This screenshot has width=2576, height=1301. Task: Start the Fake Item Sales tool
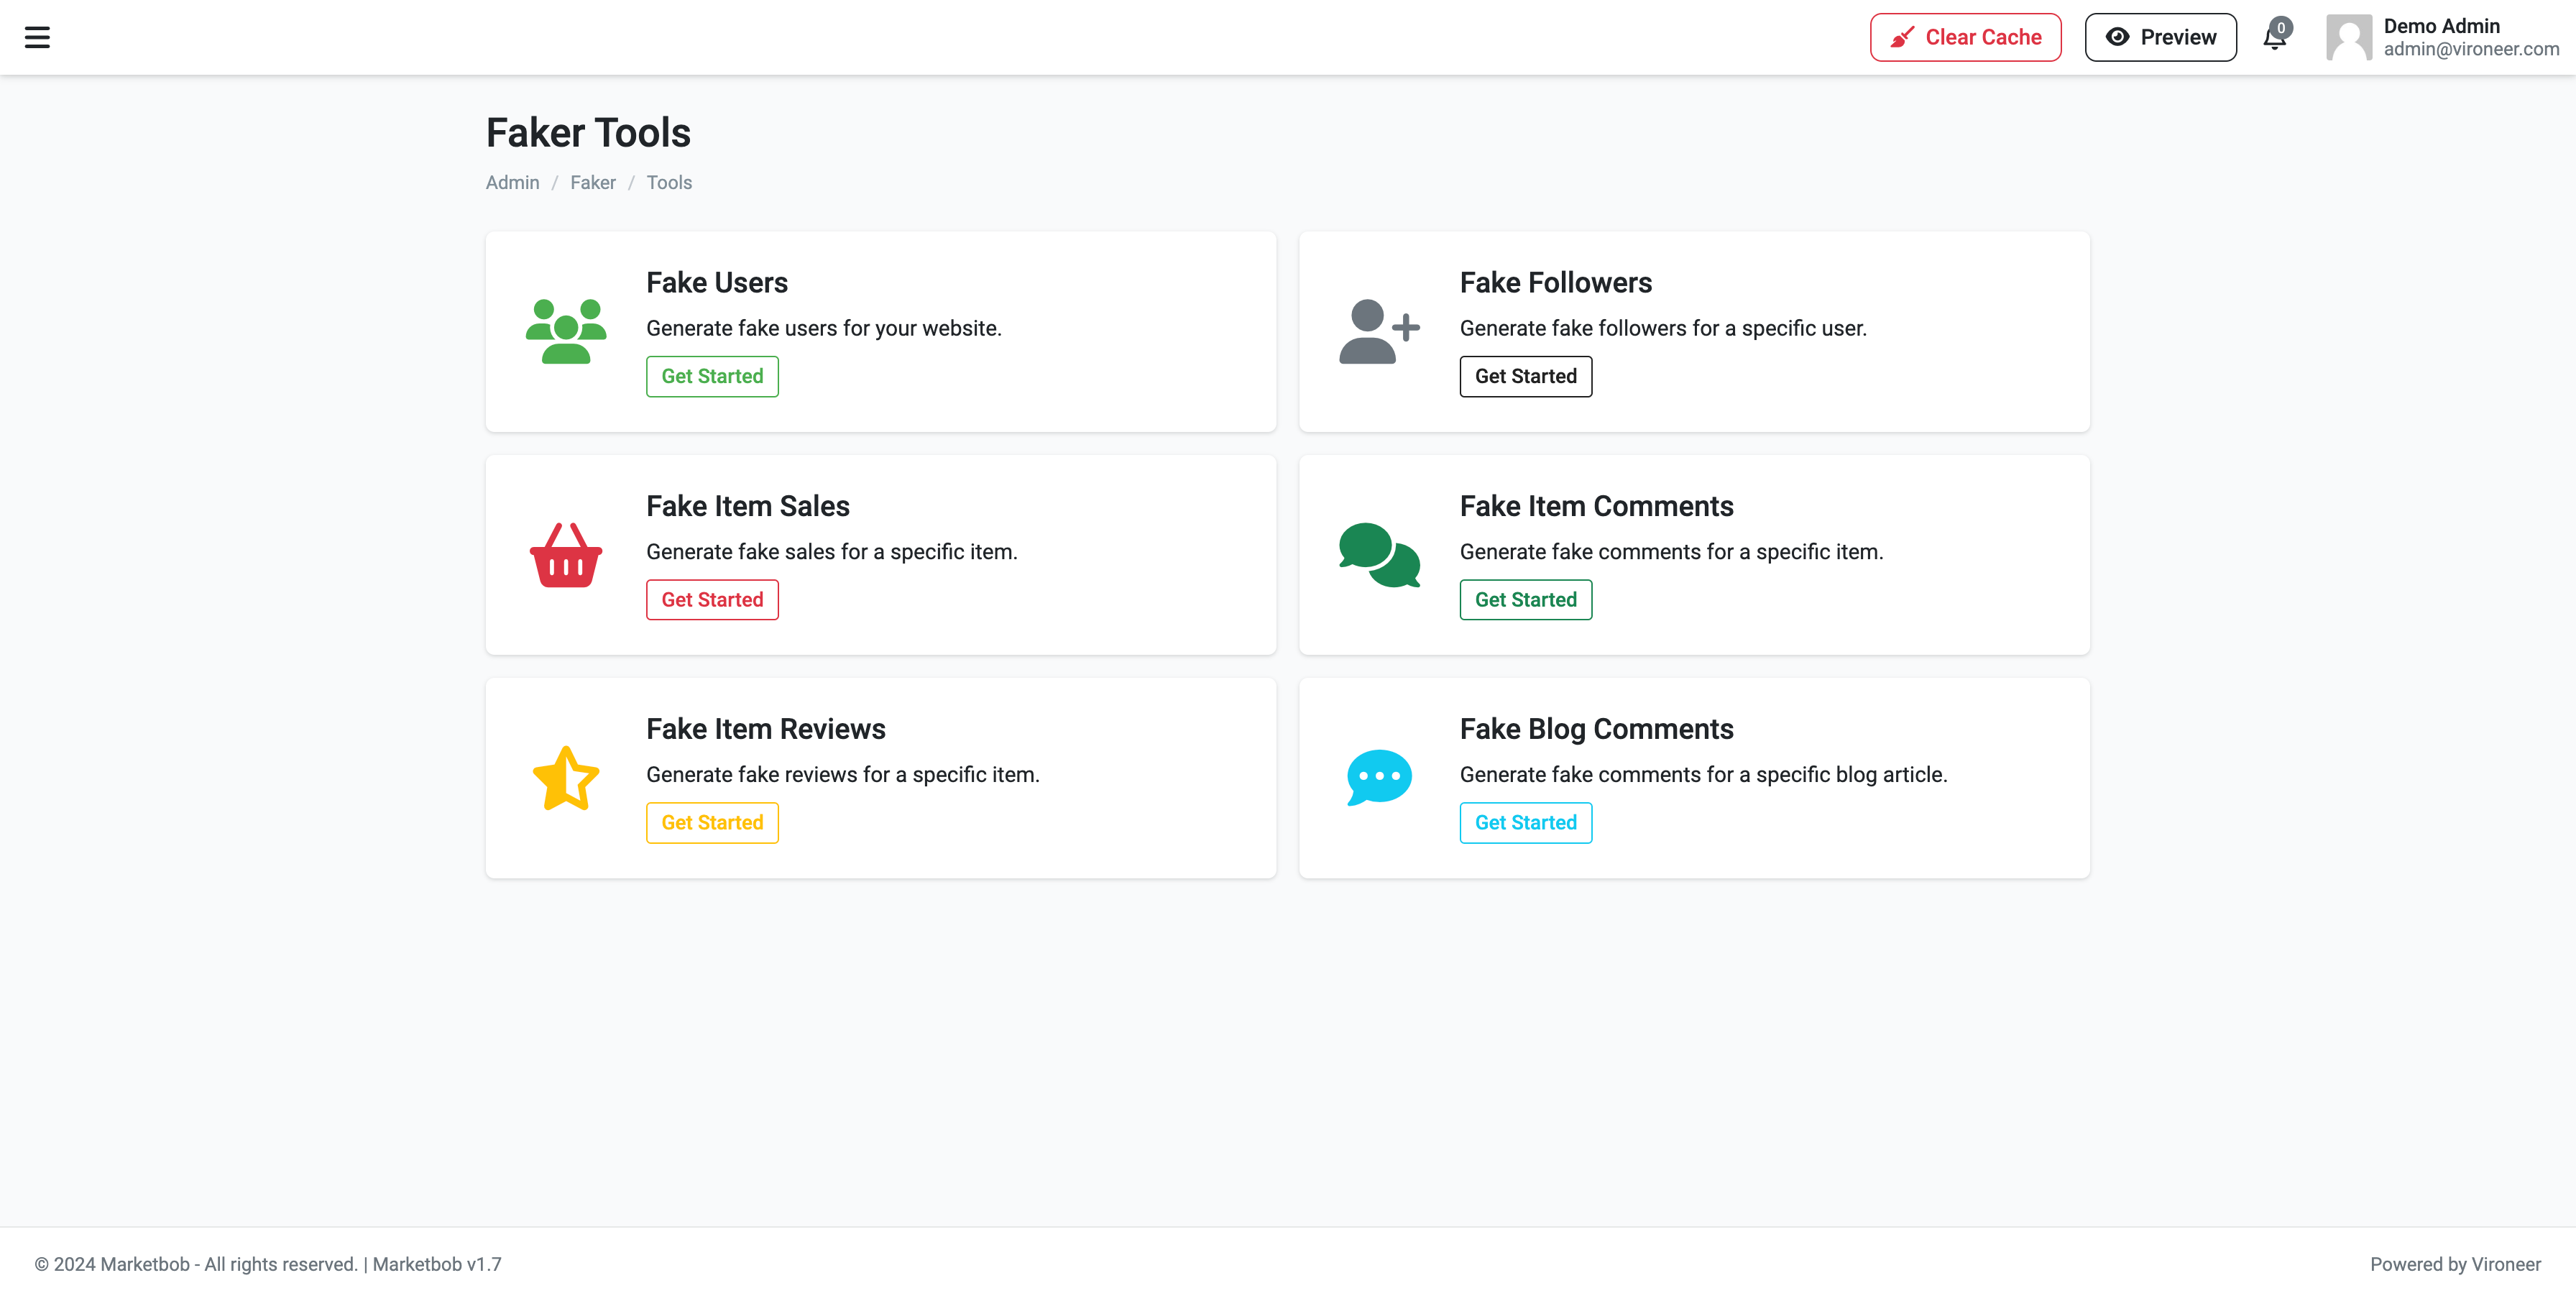(712, 600)
